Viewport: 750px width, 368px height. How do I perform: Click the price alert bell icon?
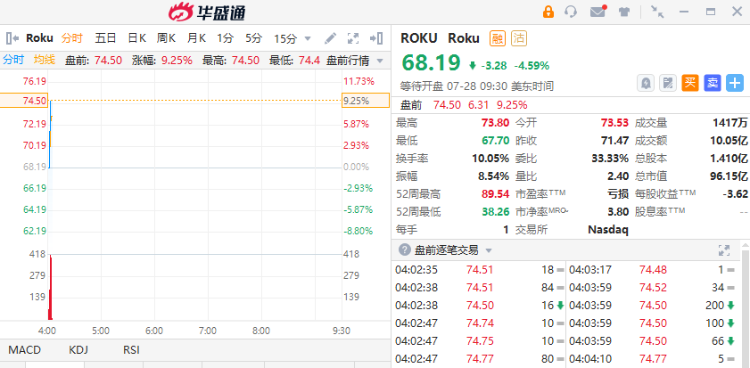[x=646, y=83]
